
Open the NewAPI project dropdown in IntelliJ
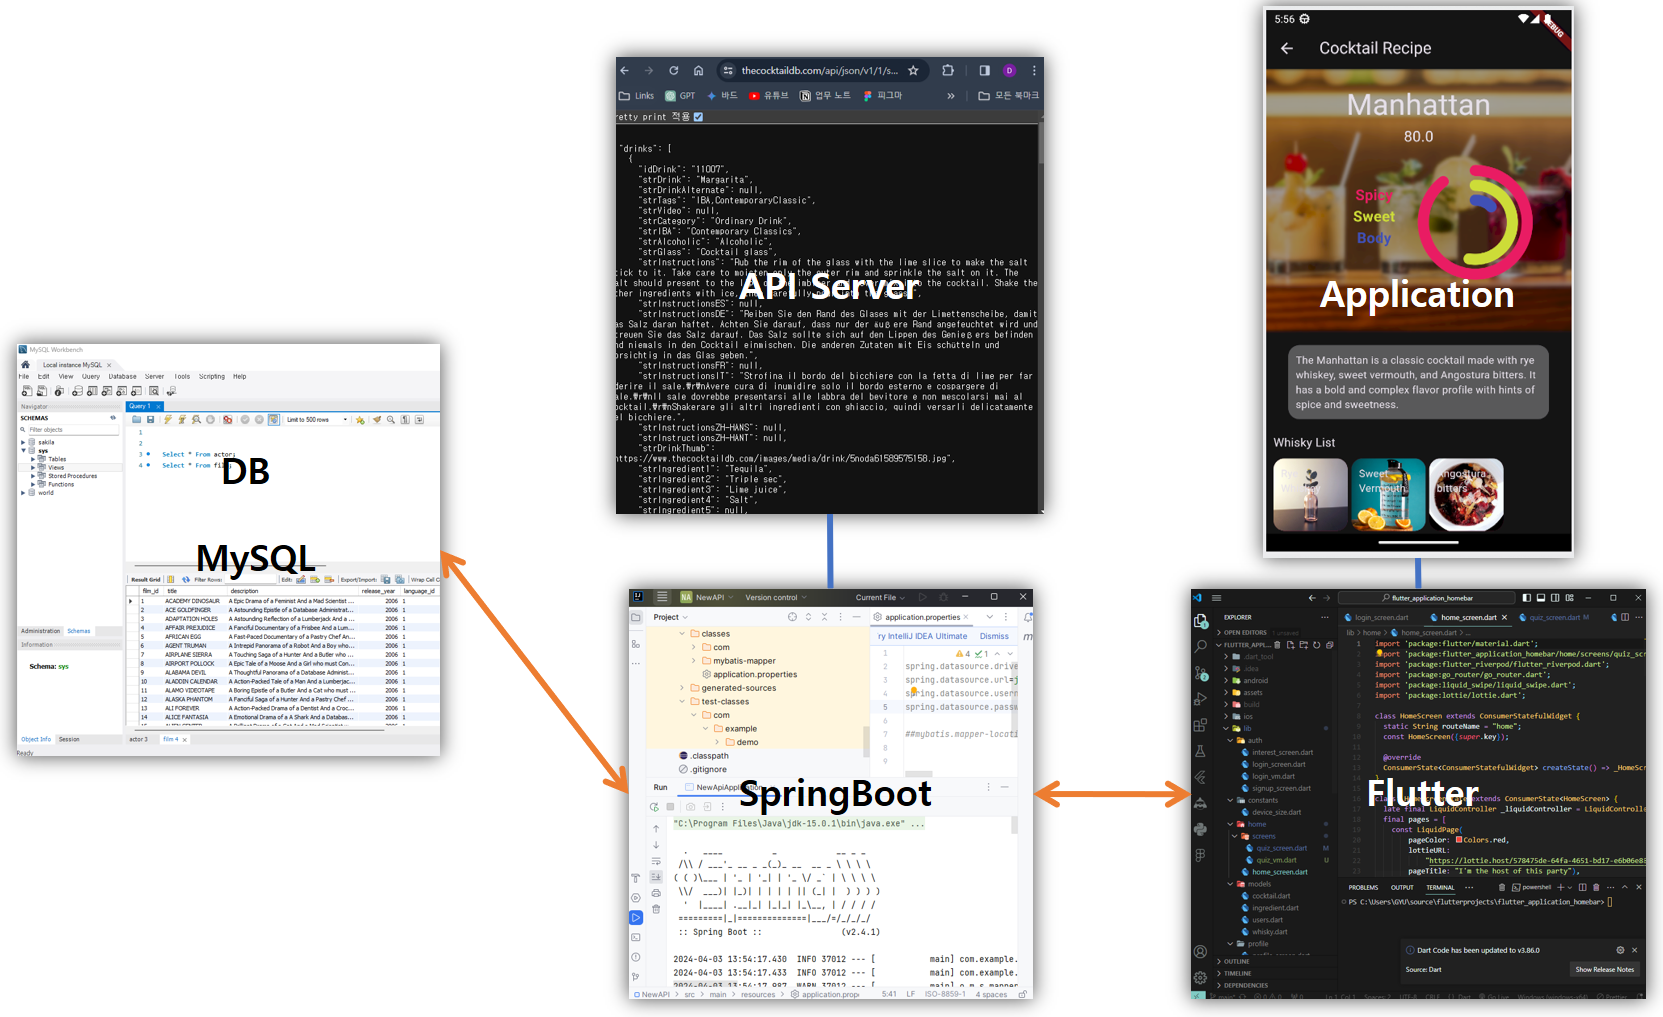(x=707, y=597)
